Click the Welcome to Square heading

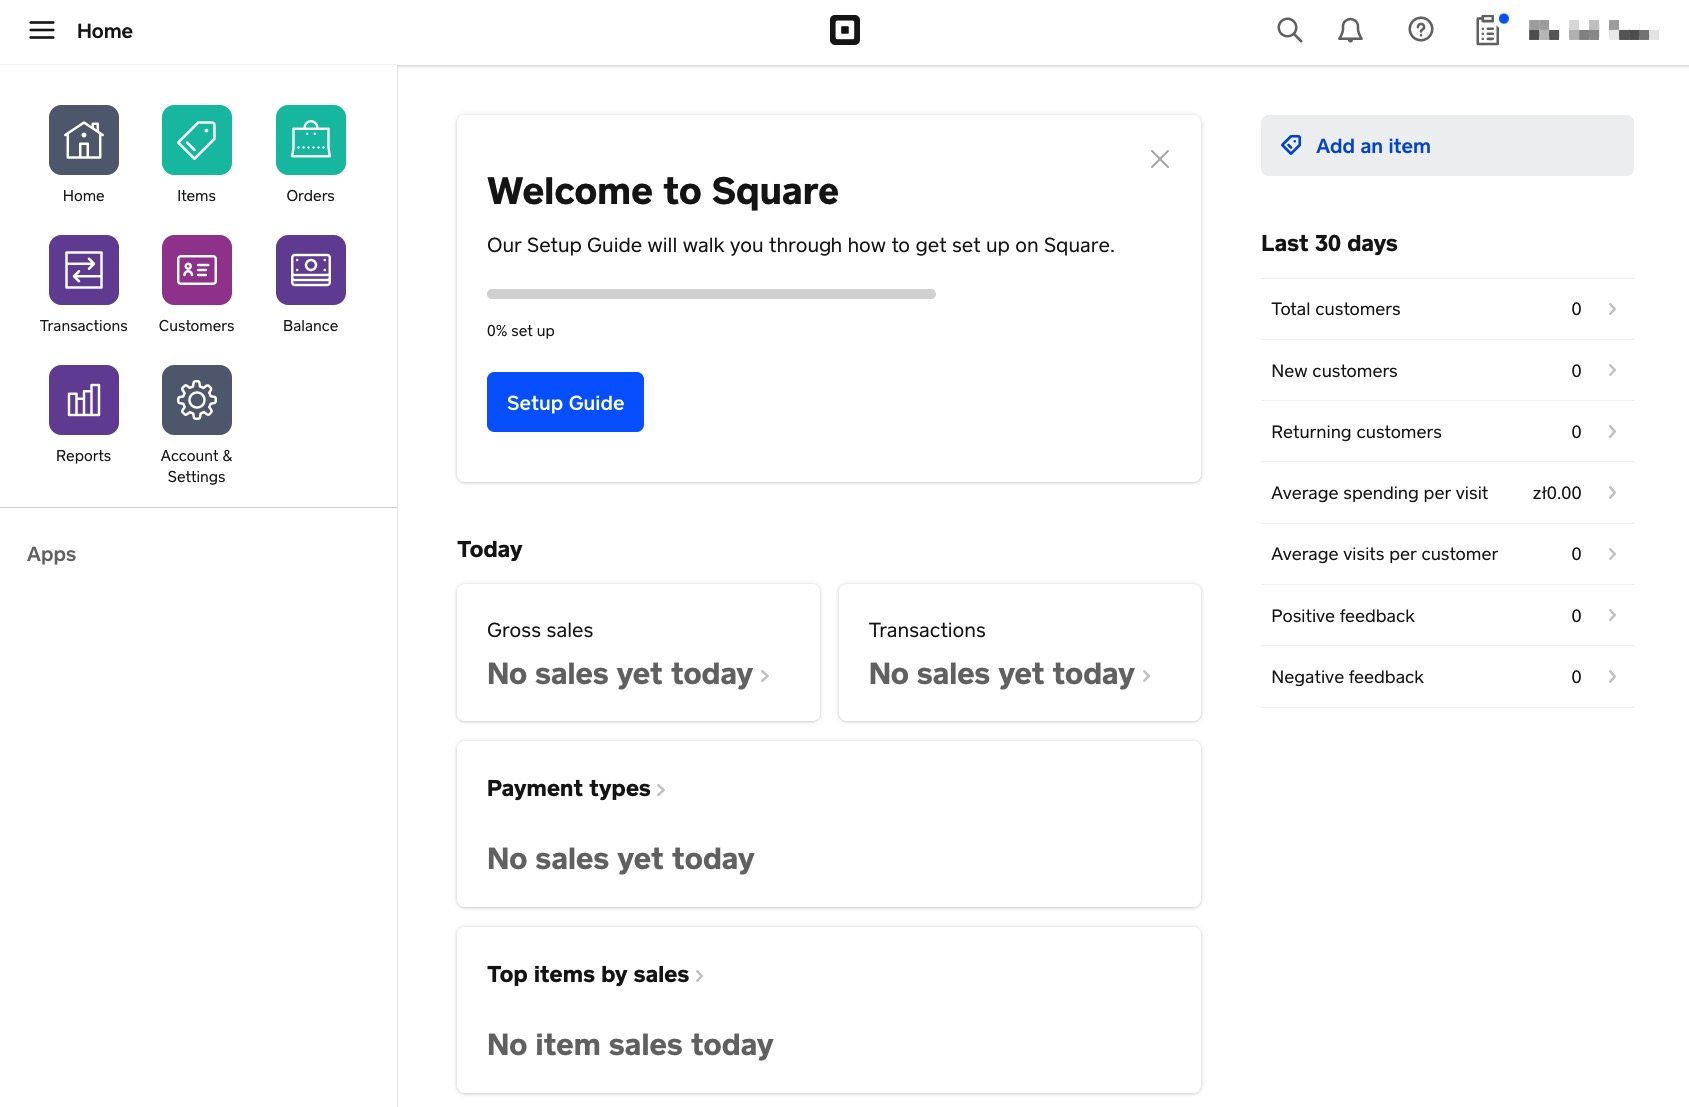pyautogui.click(x=663, y=191)
